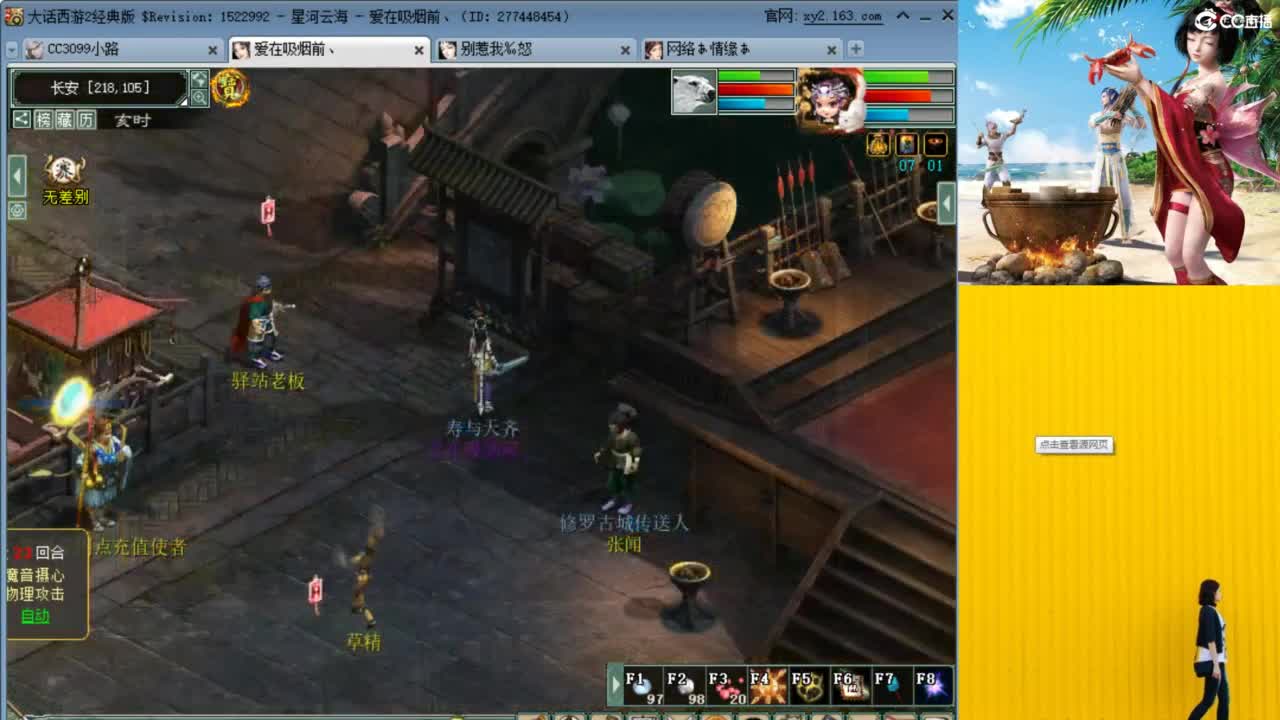1280x720 pixels.
Task: Talk to 修罗古城传送人 张闻 NPC
Action: (620, 458)
